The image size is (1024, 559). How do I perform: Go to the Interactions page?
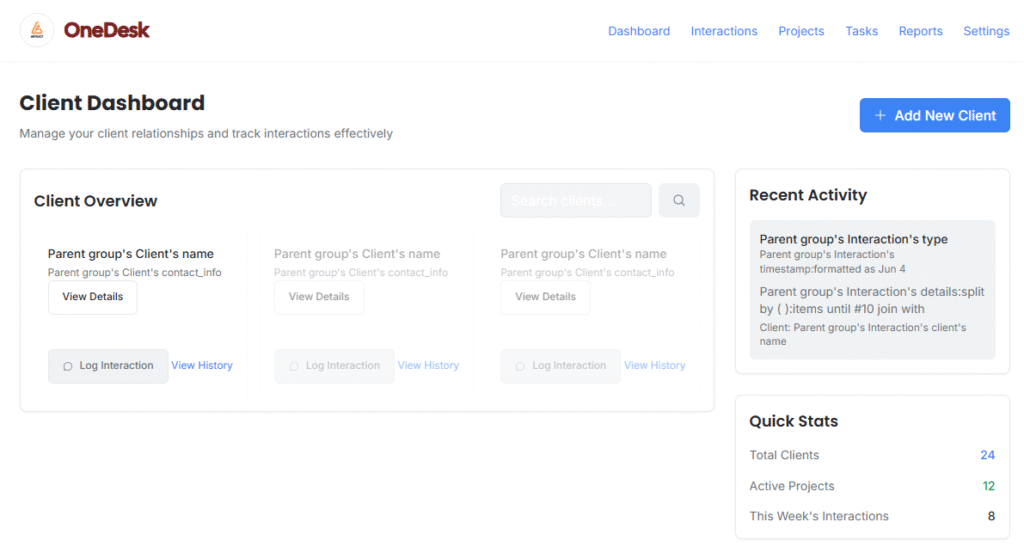click(724, 31)
